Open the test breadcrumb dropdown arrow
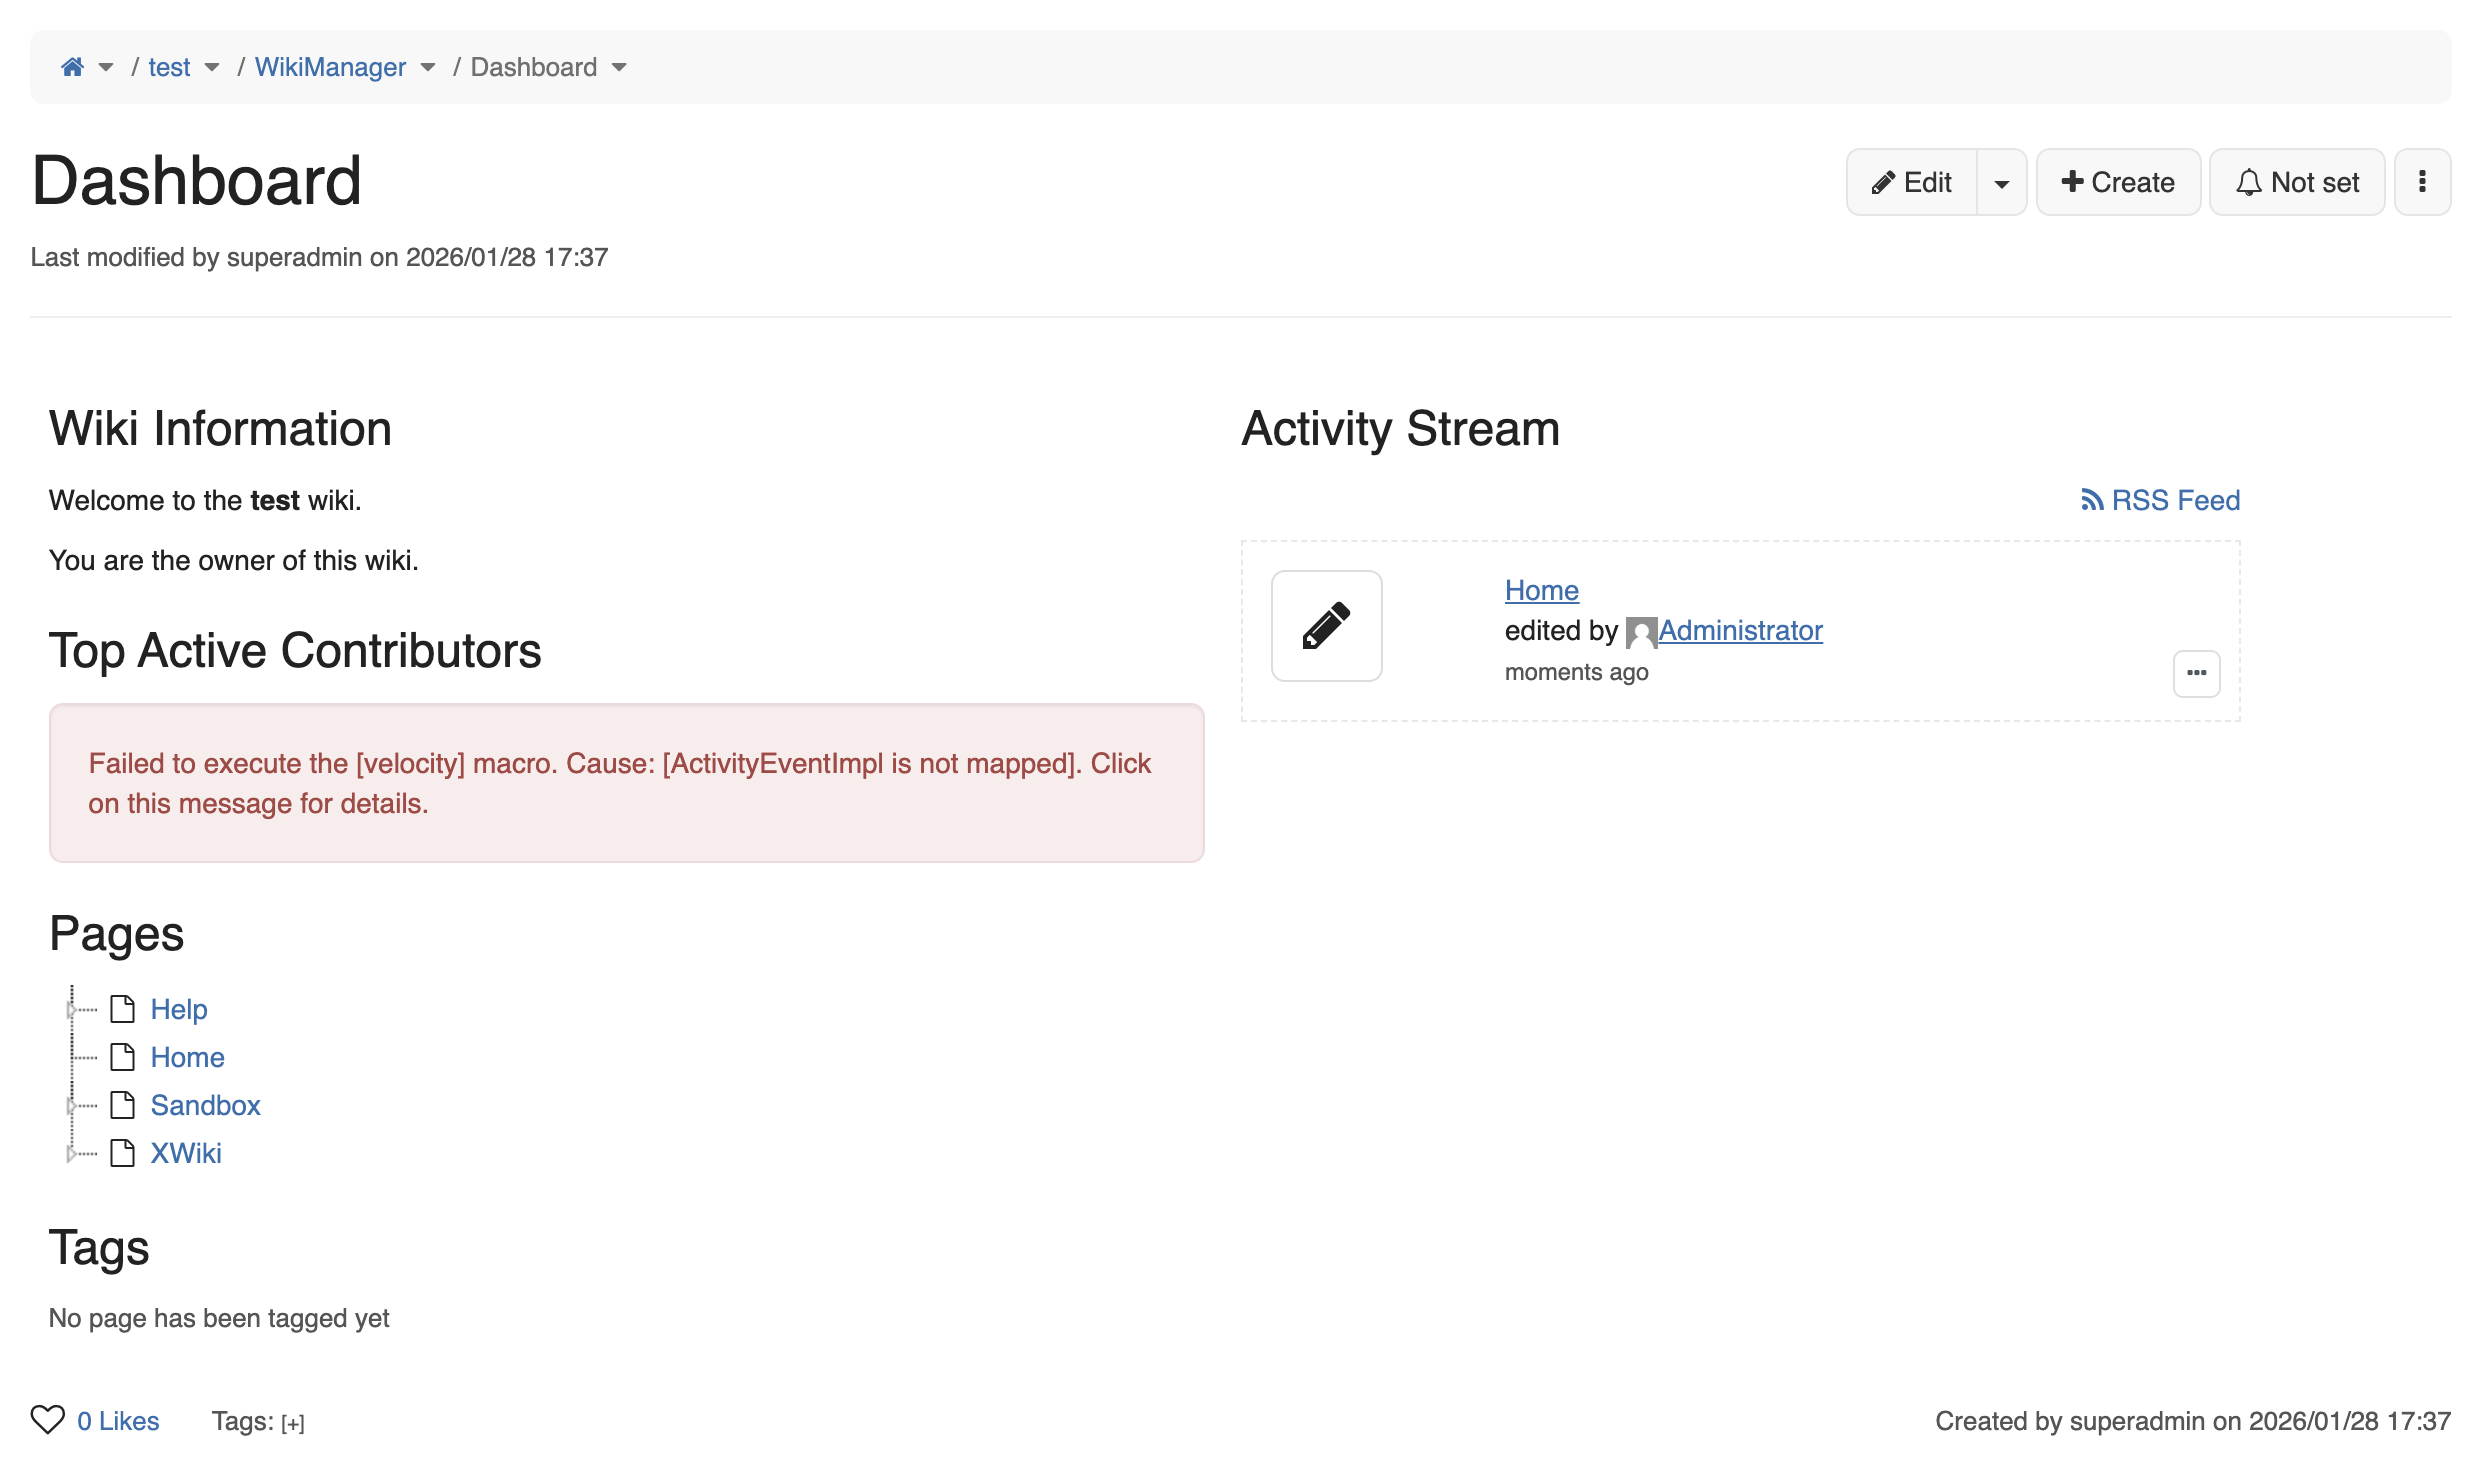Image resolution: width=2486 pixels, height=1478 pixels. point(212,68)
